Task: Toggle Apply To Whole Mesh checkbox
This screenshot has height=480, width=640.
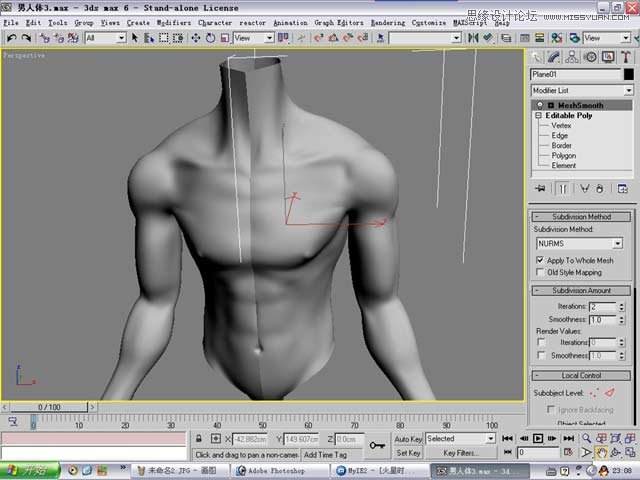Action: pos(541,260)
